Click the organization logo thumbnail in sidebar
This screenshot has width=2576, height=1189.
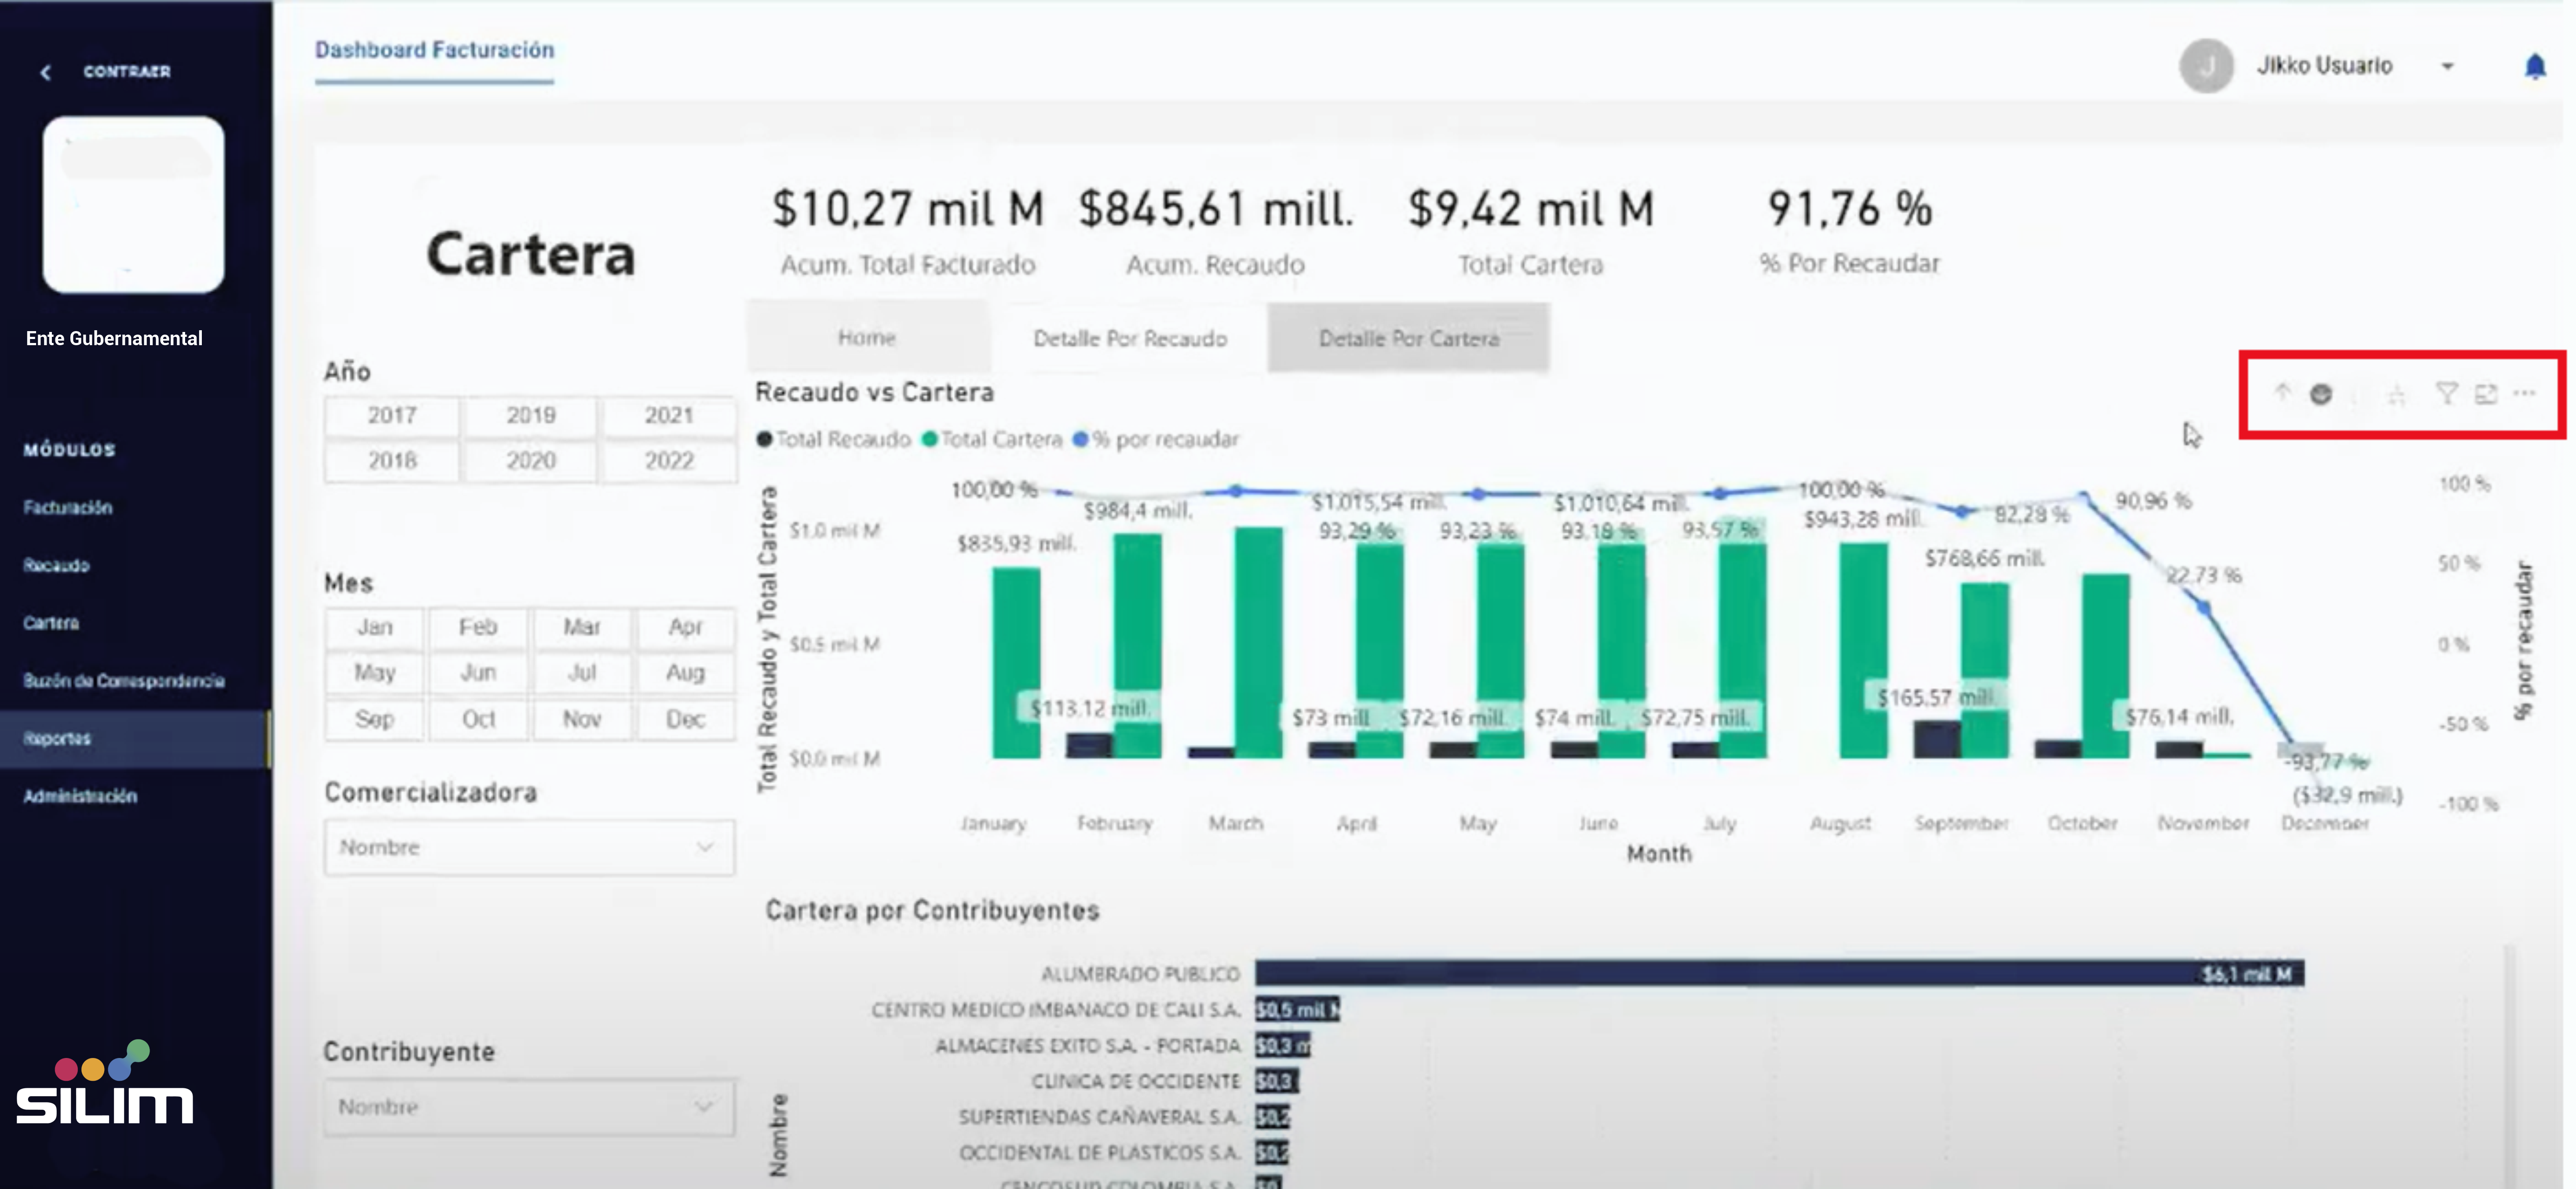(x=133, y=204)
